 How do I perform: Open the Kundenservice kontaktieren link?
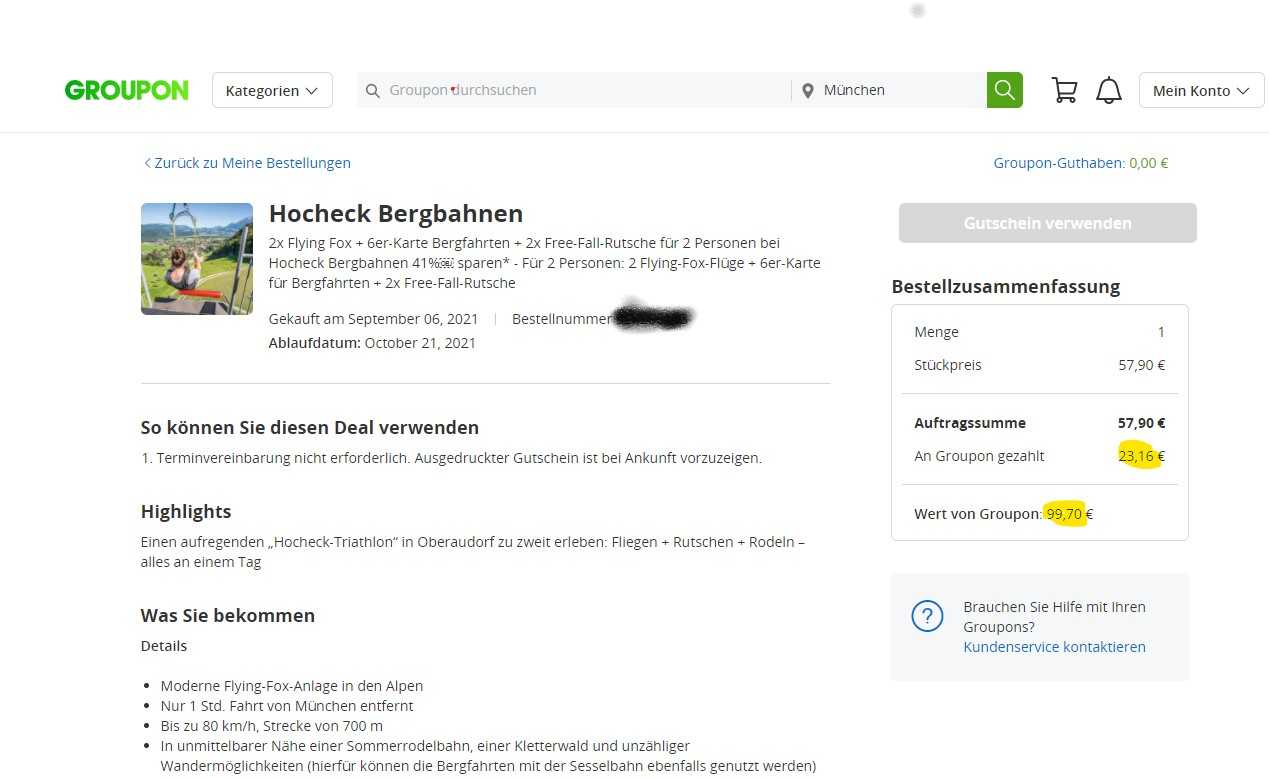point(1054,647)
